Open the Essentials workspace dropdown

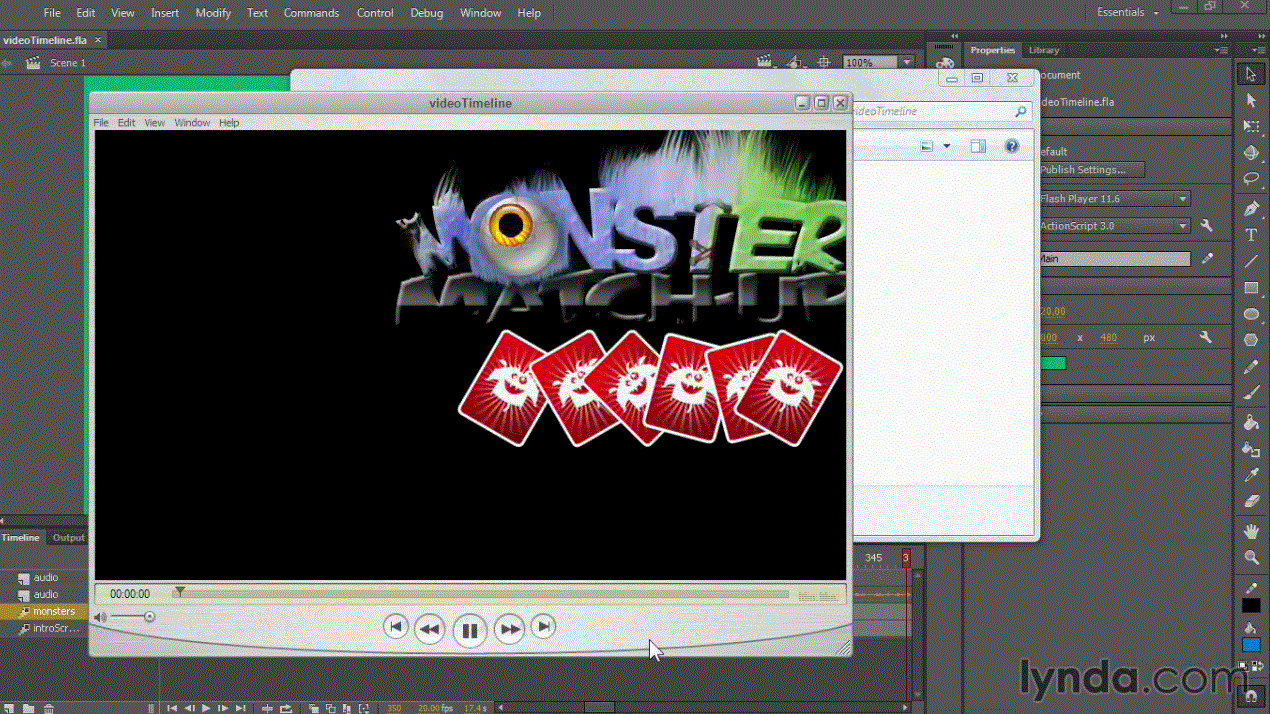tap(1128, 12)
